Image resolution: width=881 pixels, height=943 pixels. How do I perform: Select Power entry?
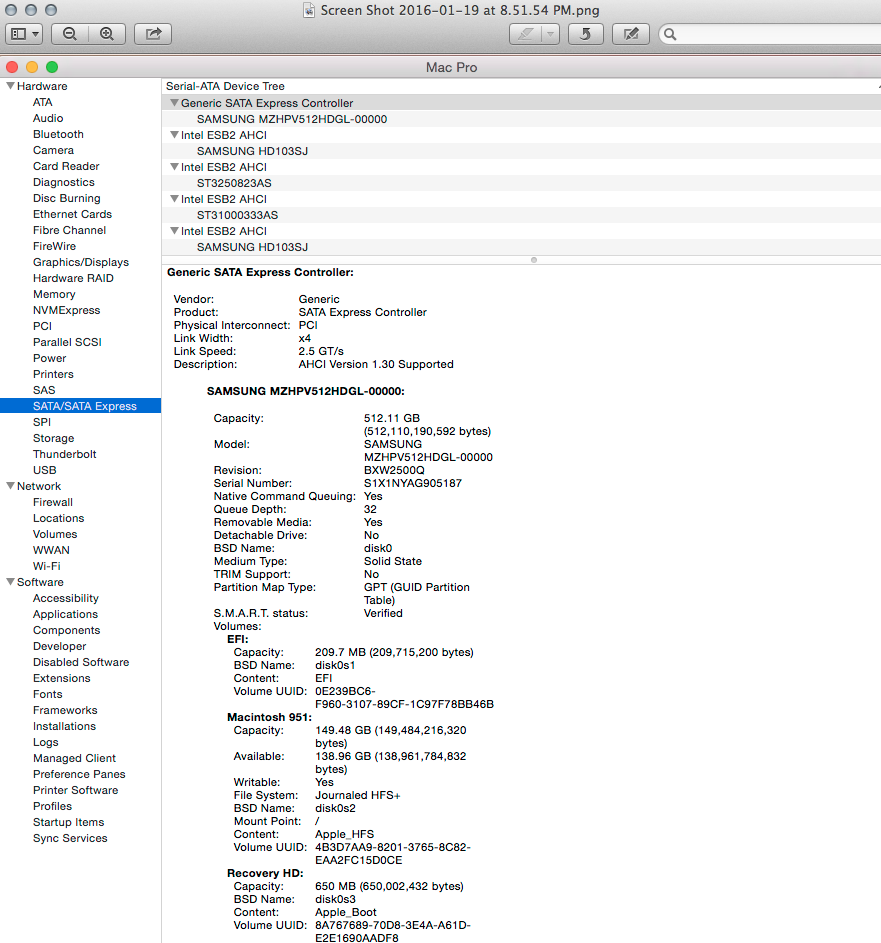(50, 358)
